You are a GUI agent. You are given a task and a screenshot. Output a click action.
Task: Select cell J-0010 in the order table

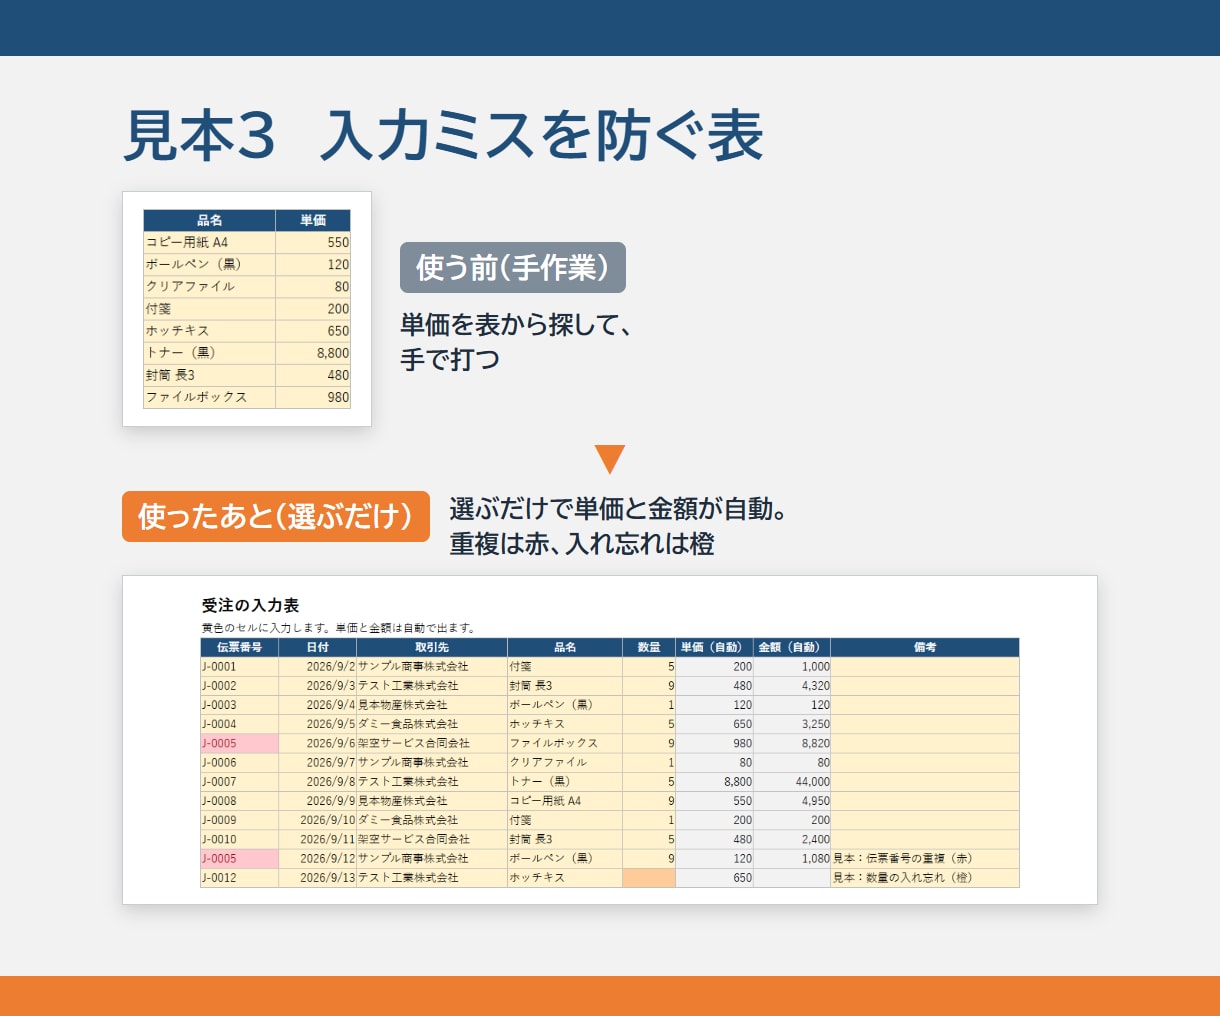[239, 839]
